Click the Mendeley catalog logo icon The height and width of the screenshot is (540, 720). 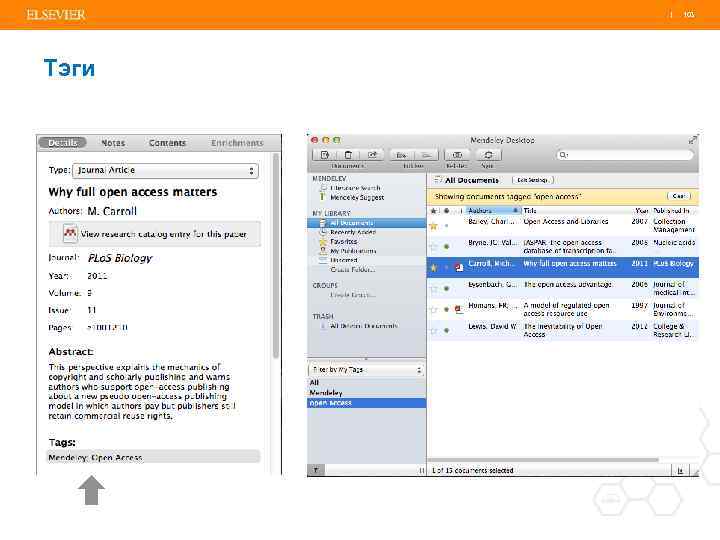[70, 233]
